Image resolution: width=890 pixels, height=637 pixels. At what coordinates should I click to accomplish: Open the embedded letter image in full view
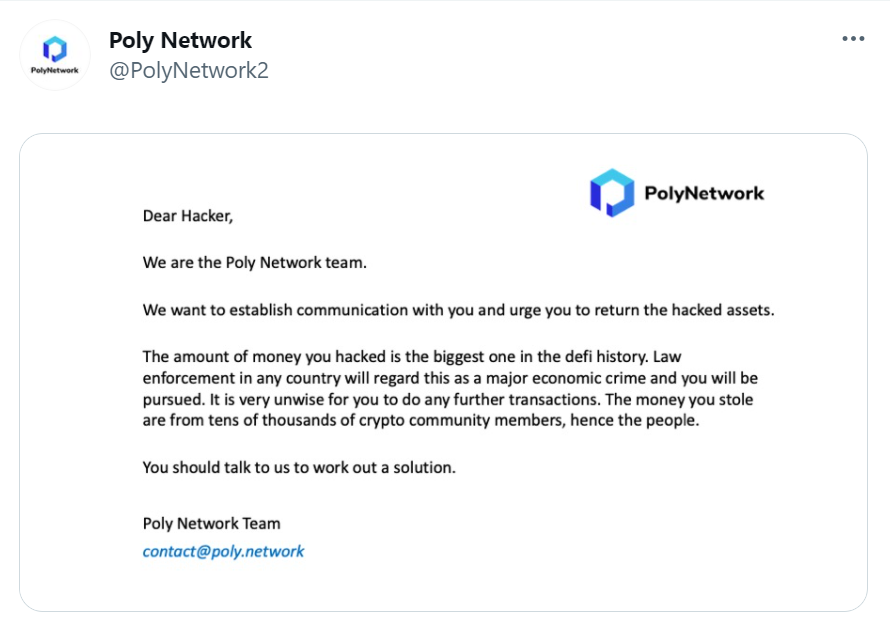[443, 372]
